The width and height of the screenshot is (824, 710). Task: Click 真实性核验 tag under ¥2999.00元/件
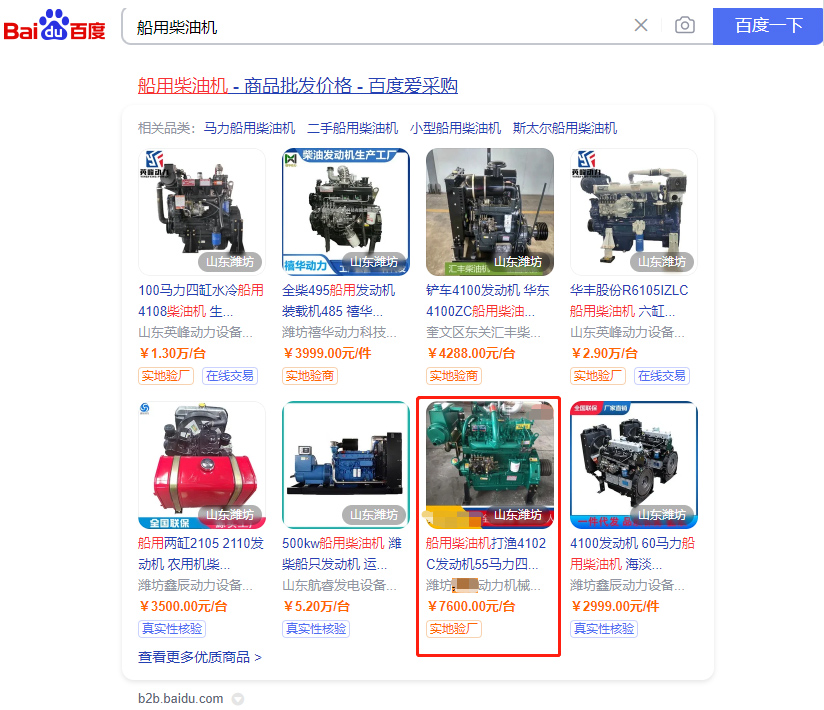pos(604,629)
